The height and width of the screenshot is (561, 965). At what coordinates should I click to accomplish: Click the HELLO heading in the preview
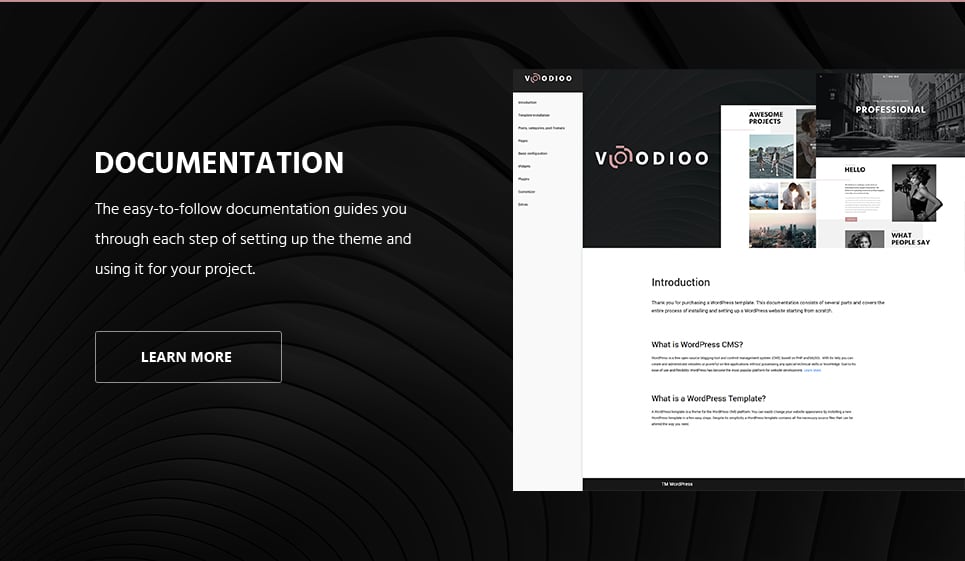click(x=855, y=170)
